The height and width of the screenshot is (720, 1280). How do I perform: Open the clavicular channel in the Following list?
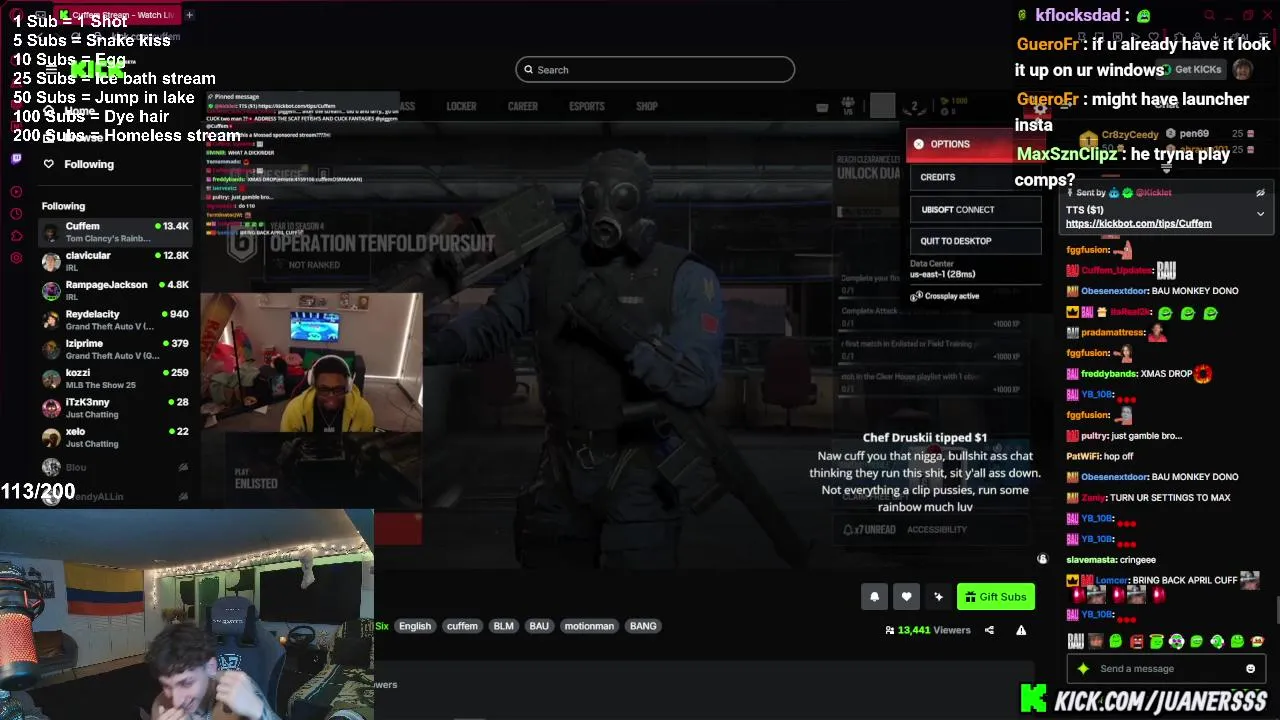116,261
